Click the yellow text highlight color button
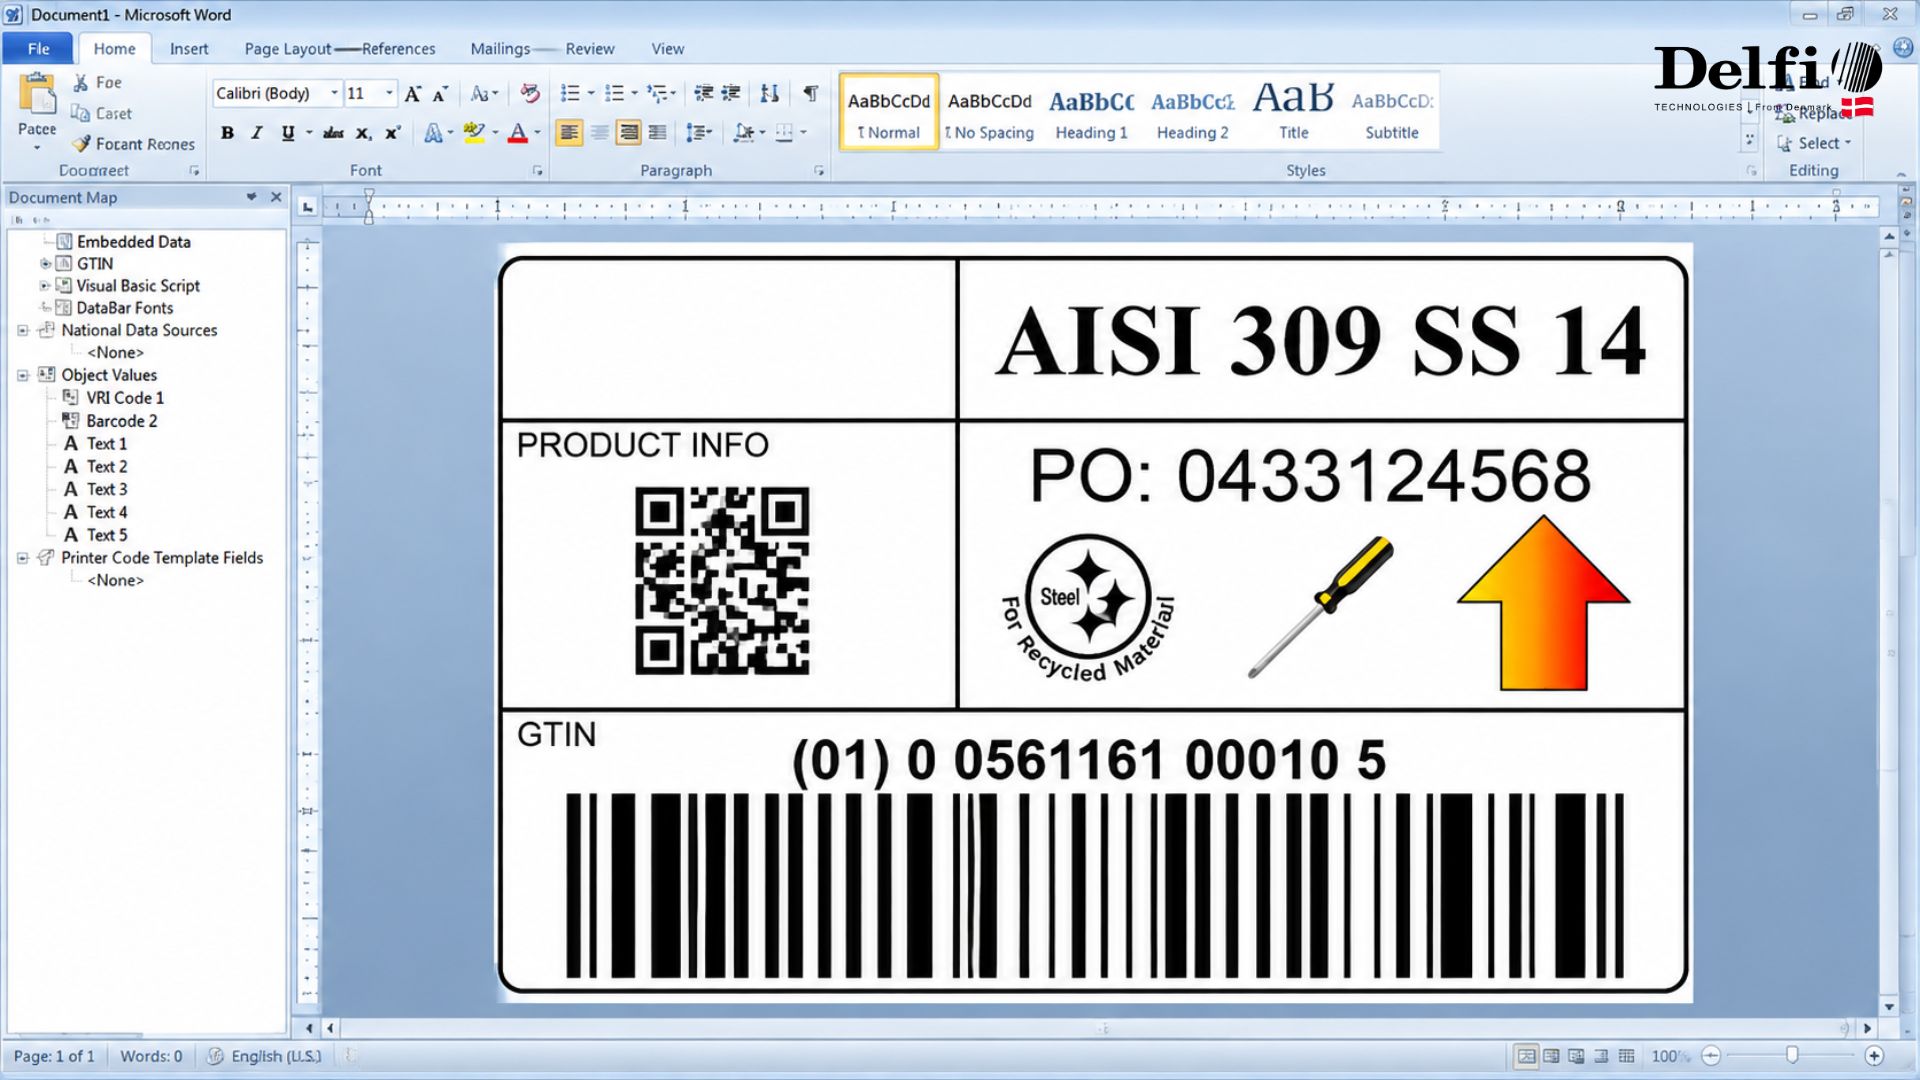 [x=474, y=133]
